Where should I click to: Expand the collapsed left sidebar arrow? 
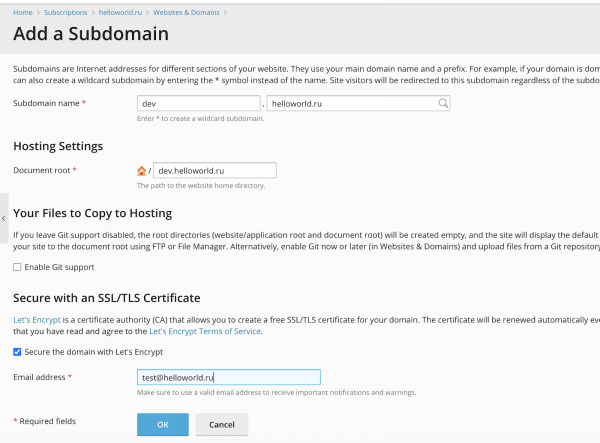4,218
